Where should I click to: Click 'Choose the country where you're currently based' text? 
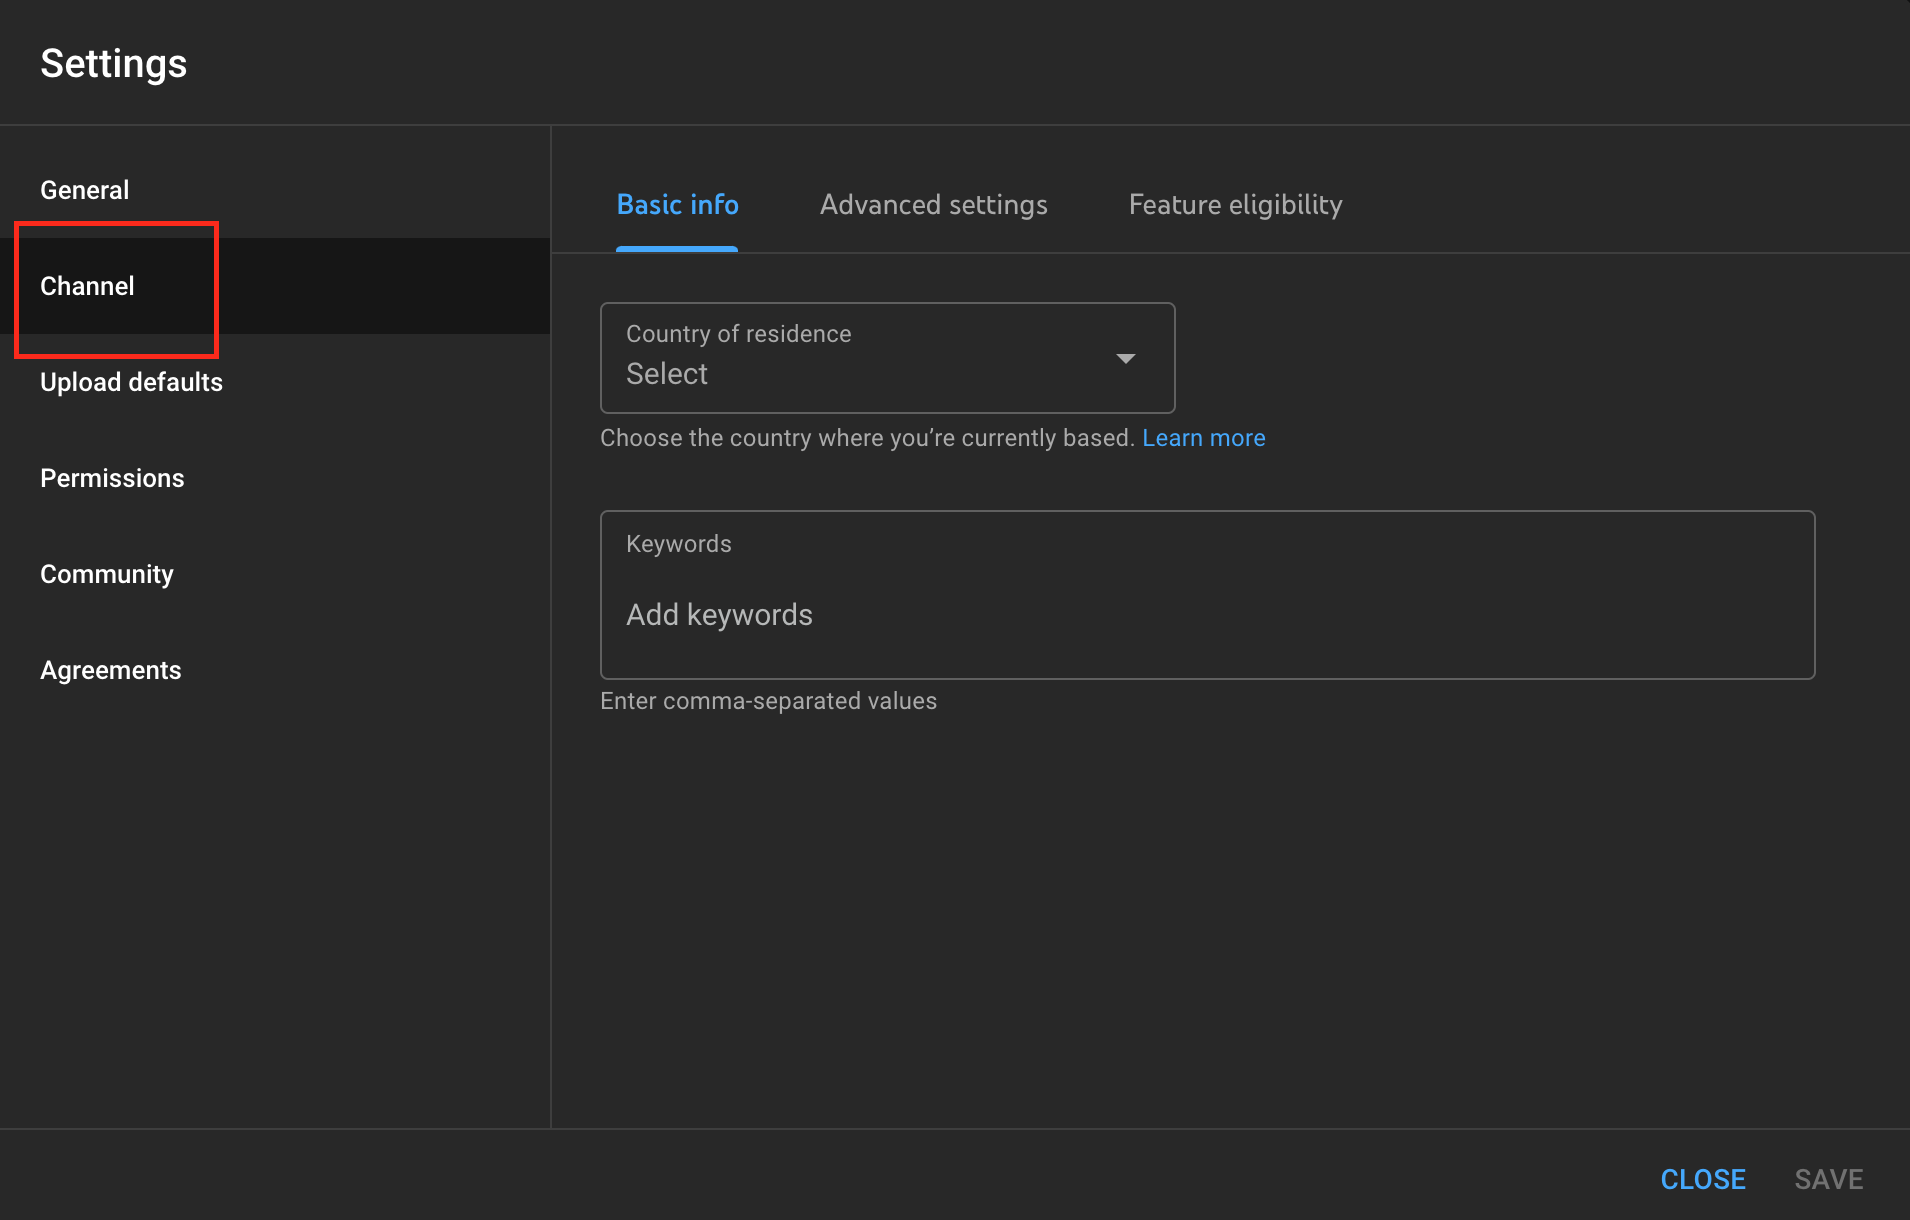pyautogui.click(x=867, y=438)
